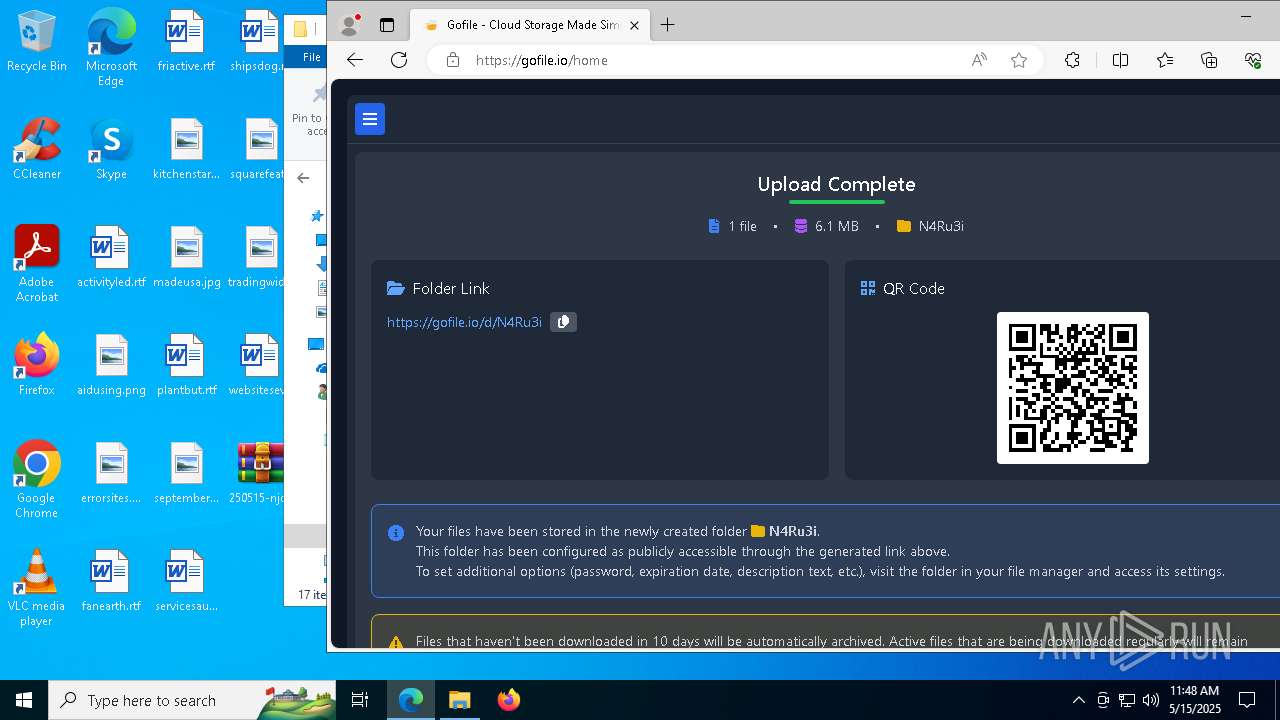Launch Microsoft Edge desktop shortcut
Viewport: 1280px width, 720px height.
pos(111,47)
